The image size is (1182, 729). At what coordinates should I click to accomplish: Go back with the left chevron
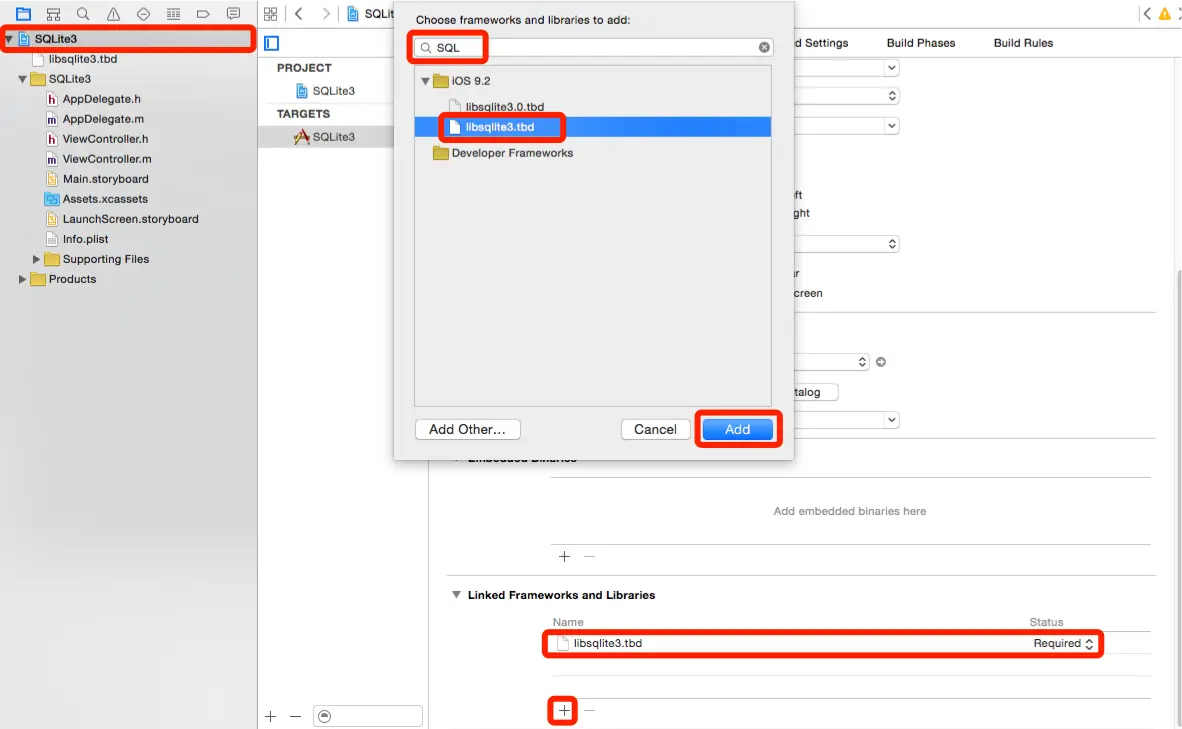299,14
